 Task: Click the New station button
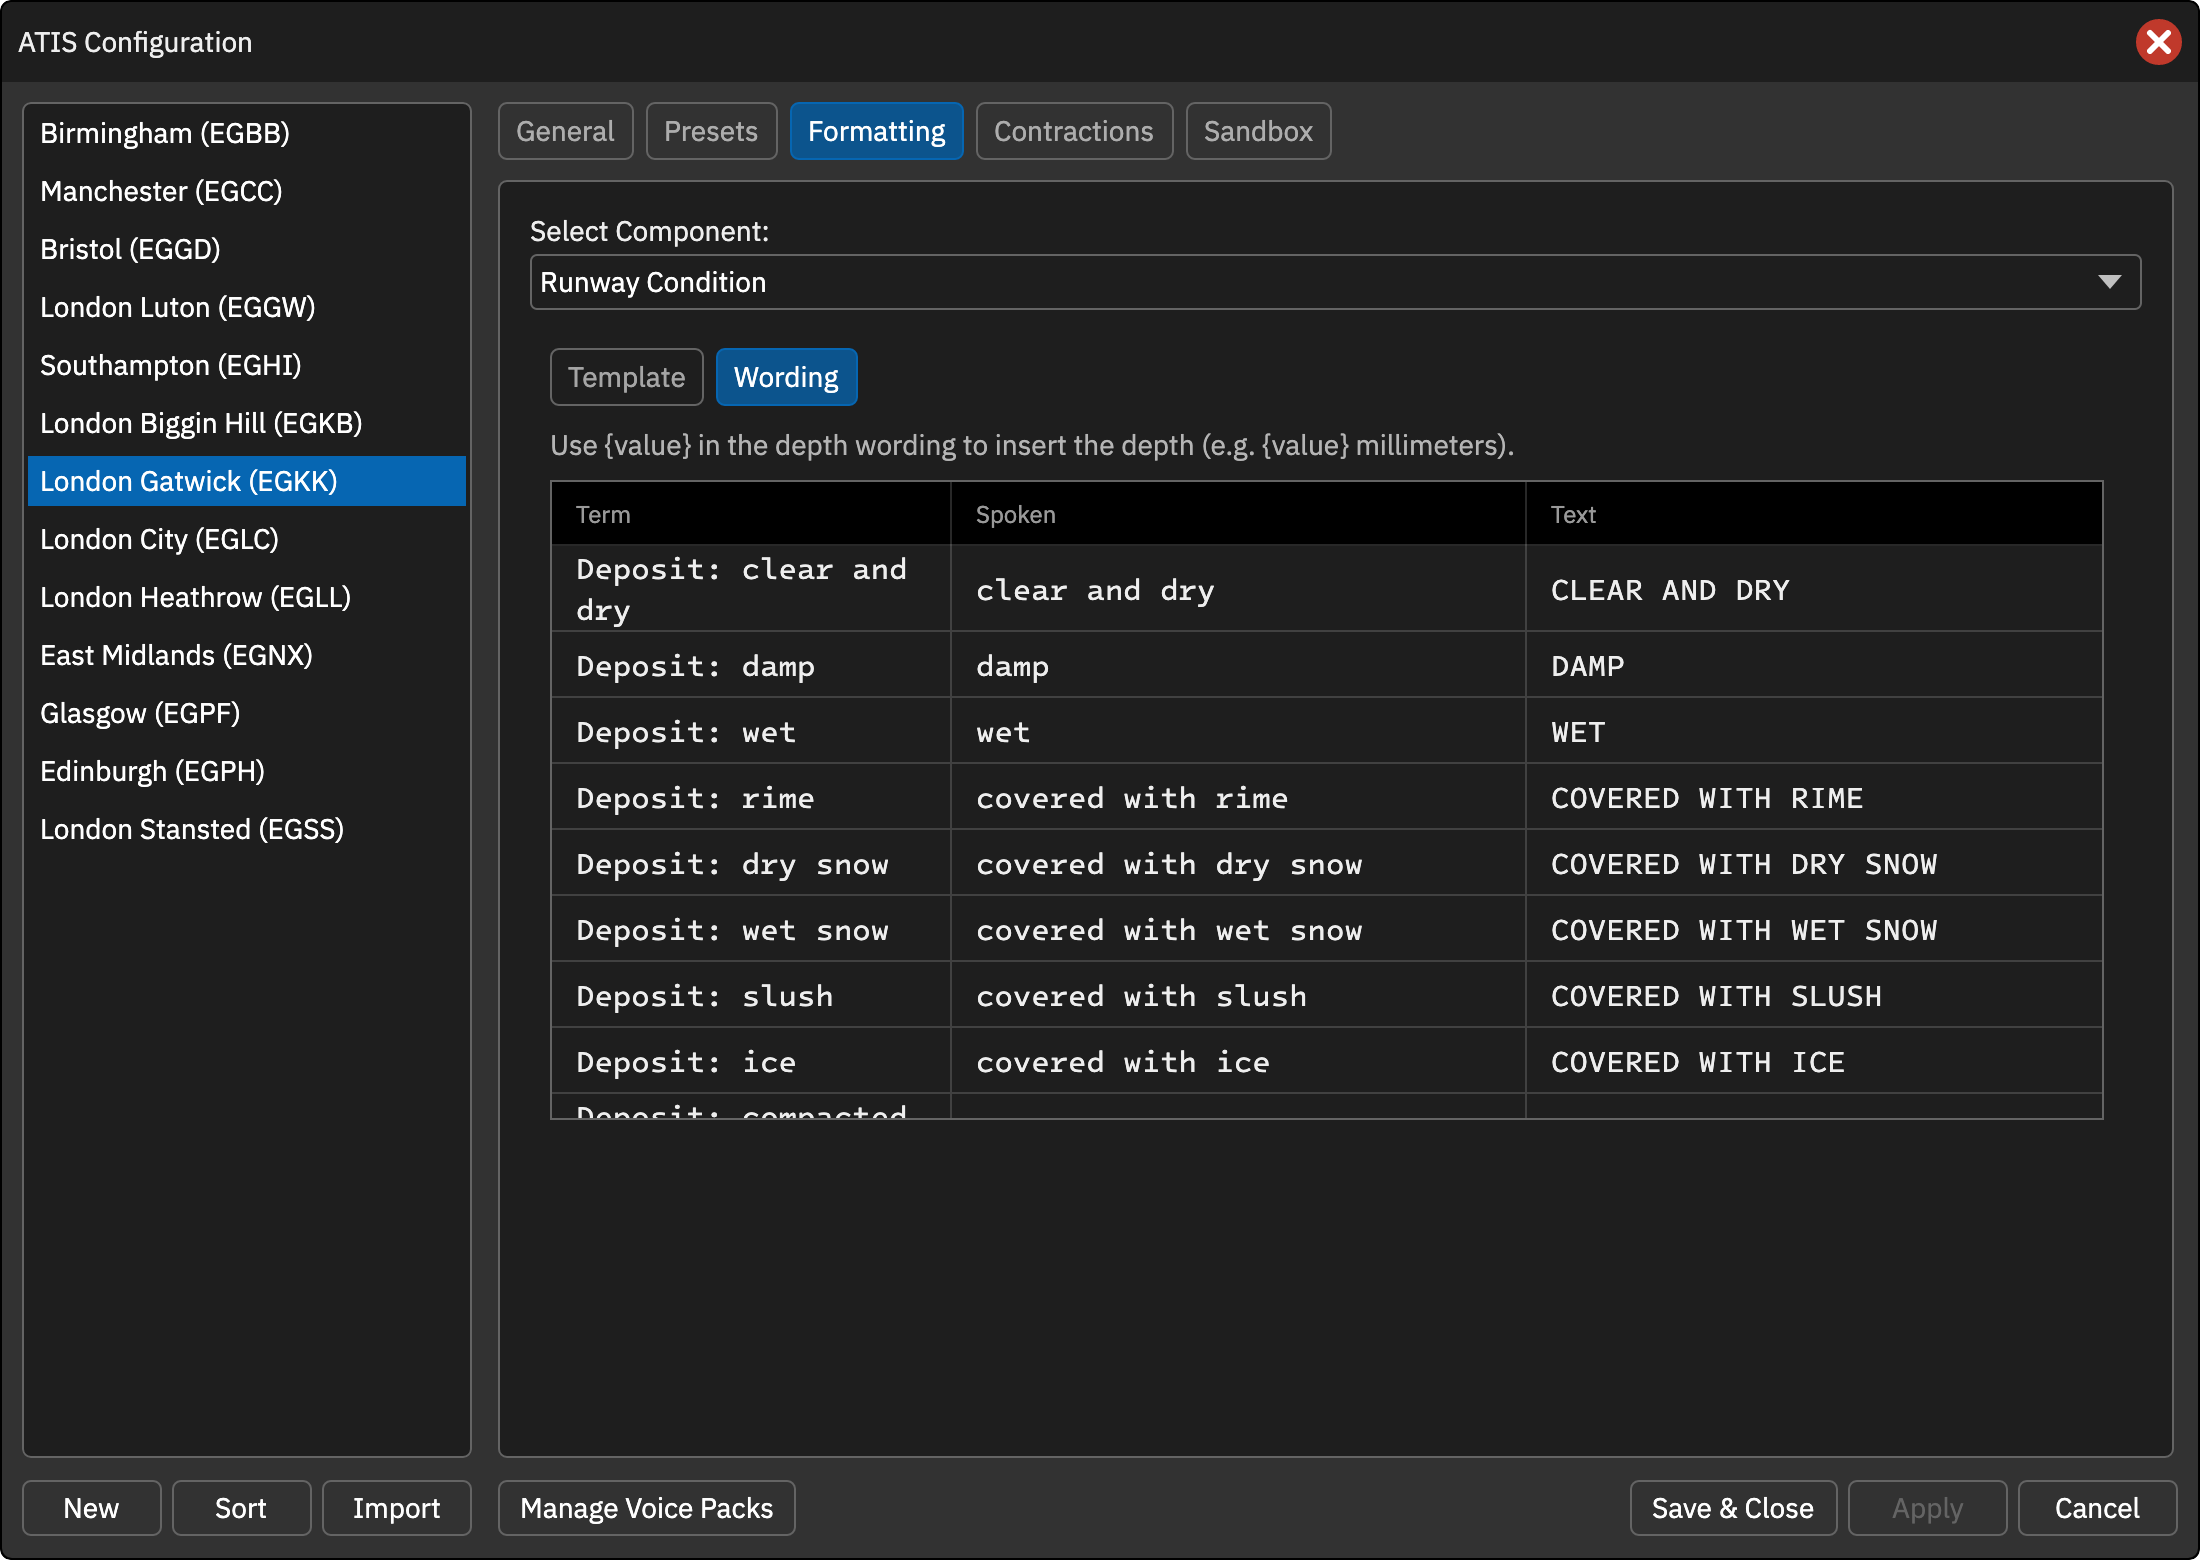tap(91, 1508)
